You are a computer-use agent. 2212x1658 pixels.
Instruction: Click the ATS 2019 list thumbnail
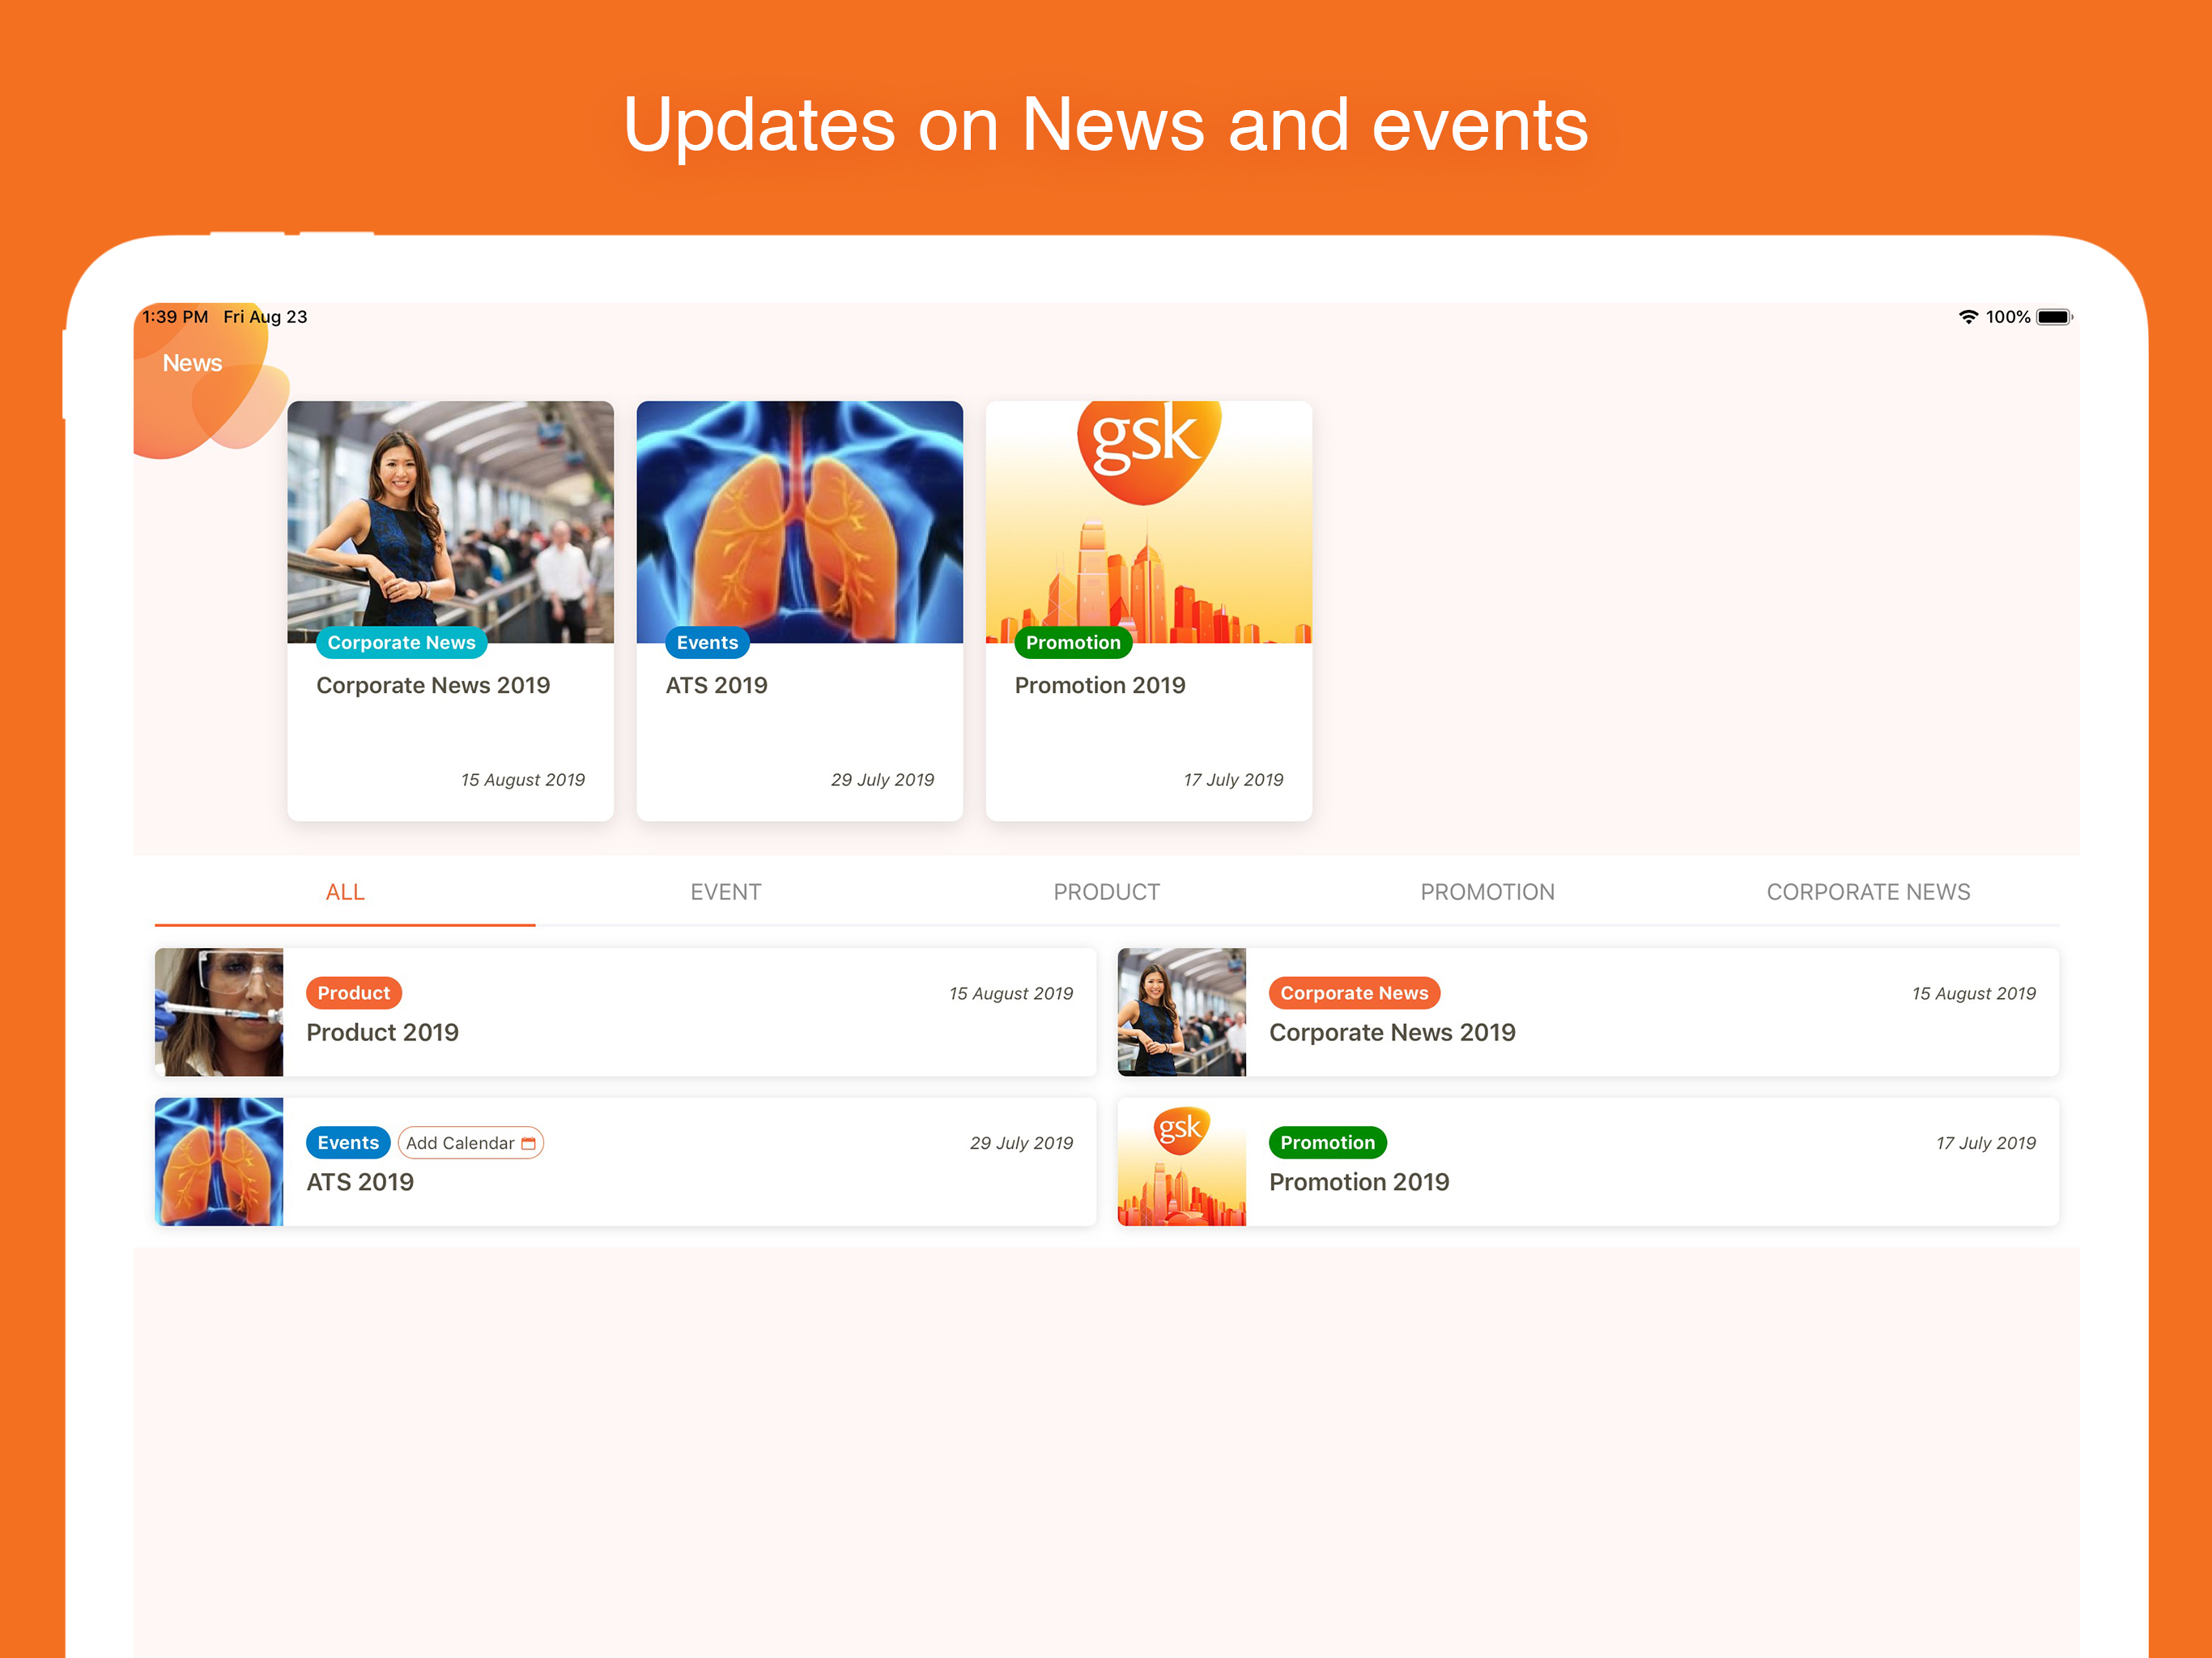(219, 1162)
